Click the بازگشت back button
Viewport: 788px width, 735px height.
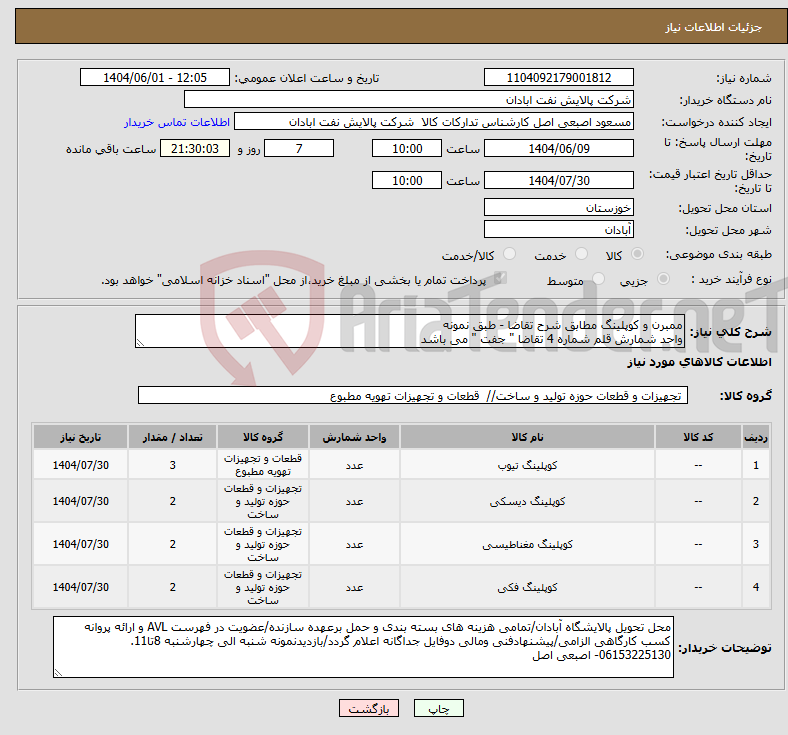coord(368,708)
